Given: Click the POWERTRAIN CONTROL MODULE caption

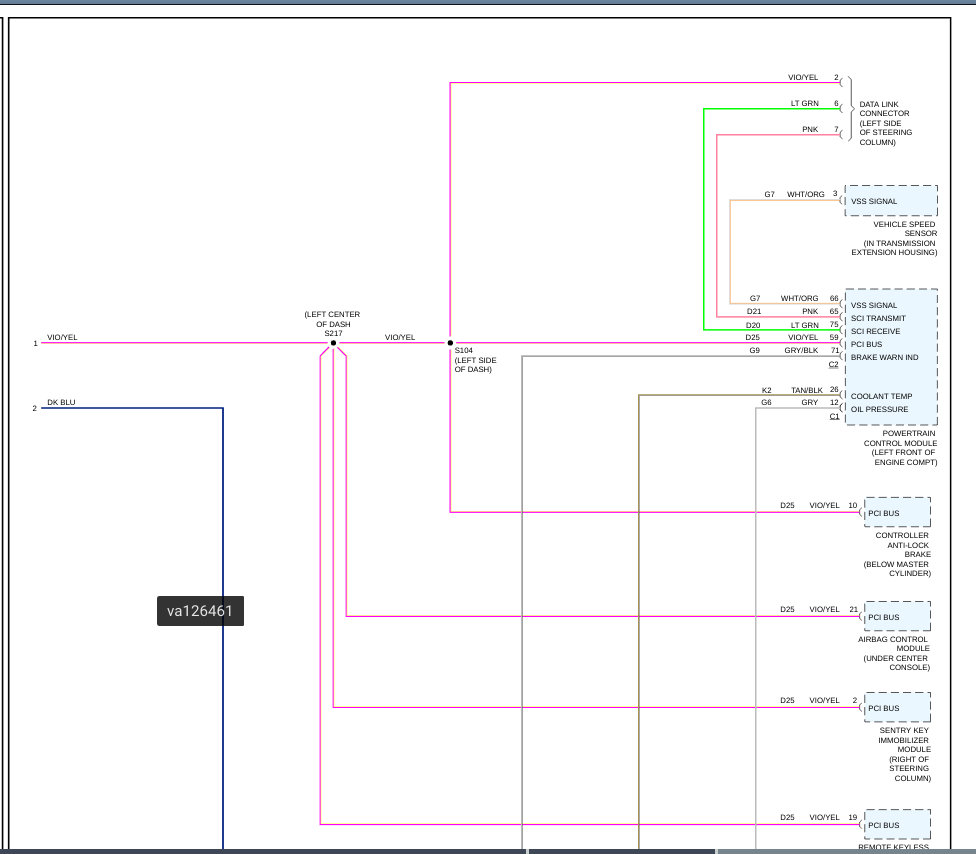Looking at the screenshot, I should [x=899, y=448].
